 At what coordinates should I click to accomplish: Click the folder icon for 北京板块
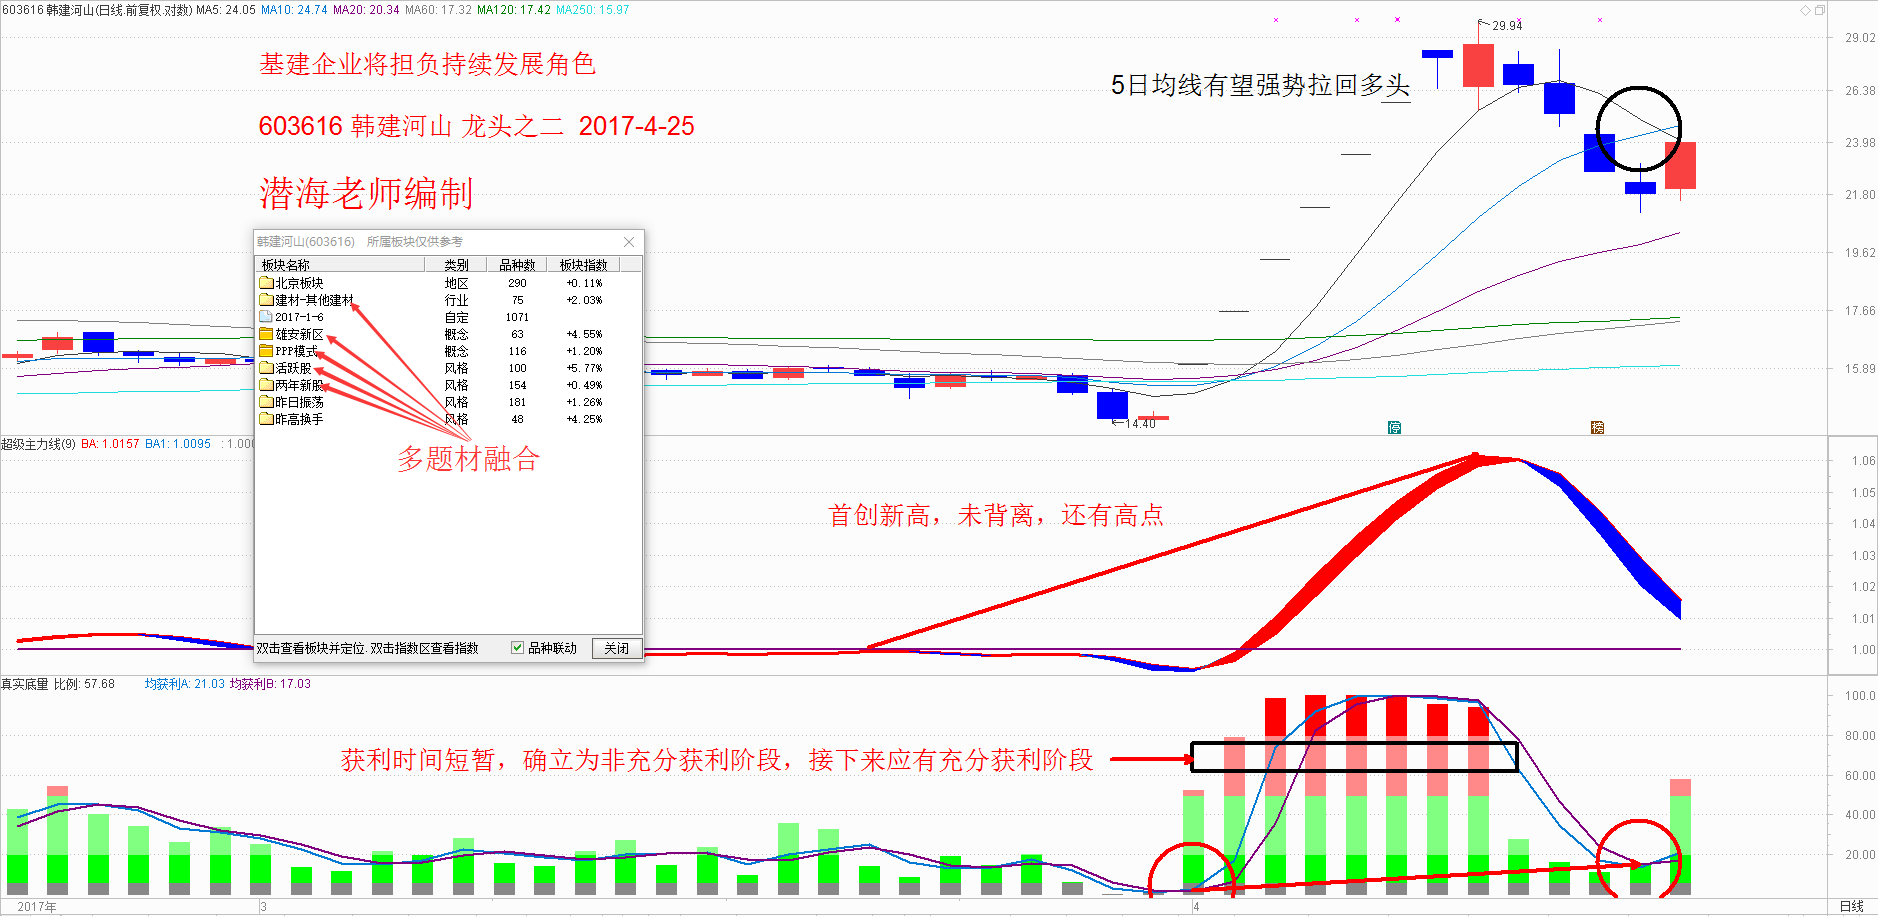point(266,283)
